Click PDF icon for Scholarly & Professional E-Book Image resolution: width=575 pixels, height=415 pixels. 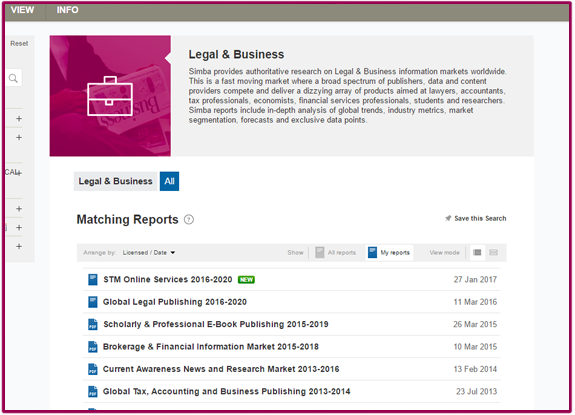point(93,324)
